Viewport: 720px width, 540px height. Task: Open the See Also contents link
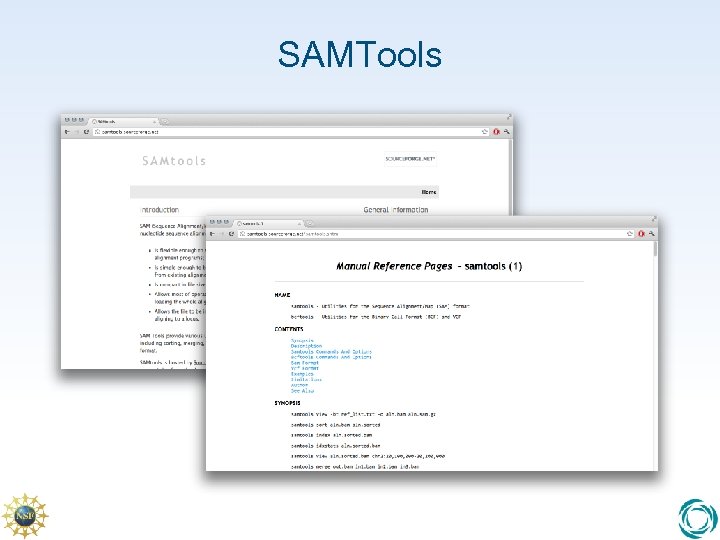pyautogui.click(x=302, y=391)
